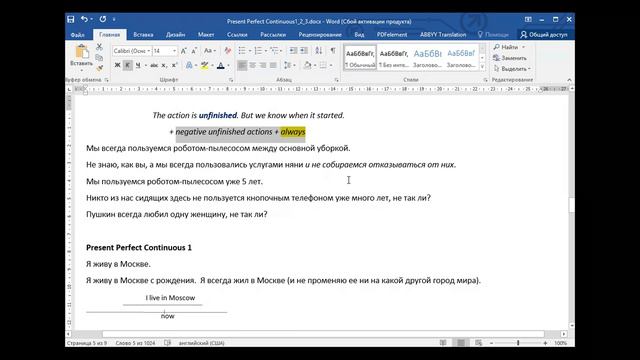The width and height of the screenshot is (640, 360).
Task: Open the font size 14 dropdown
Action: 174,51
